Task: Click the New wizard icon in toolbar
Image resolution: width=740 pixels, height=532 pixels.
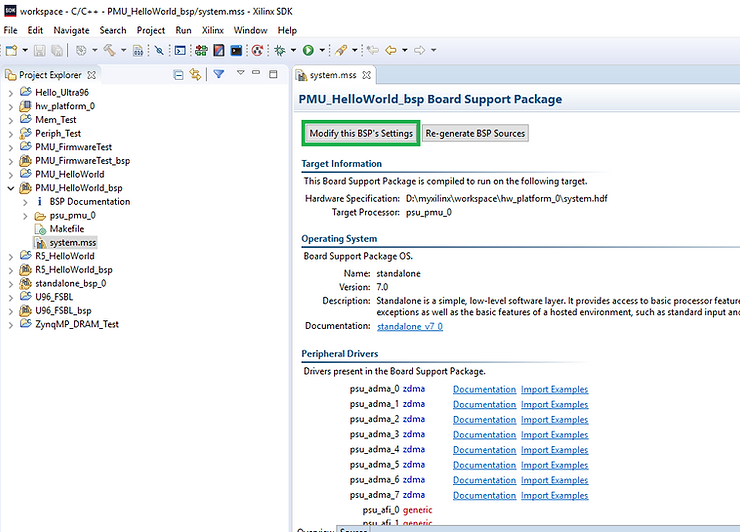Action: [x=10, y=50]
